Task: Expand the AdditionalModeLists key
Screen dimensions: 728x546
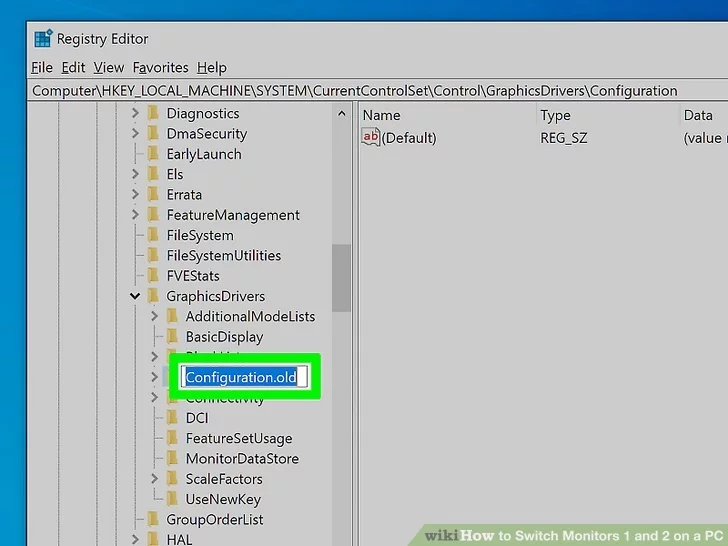Action: [154, 317]
